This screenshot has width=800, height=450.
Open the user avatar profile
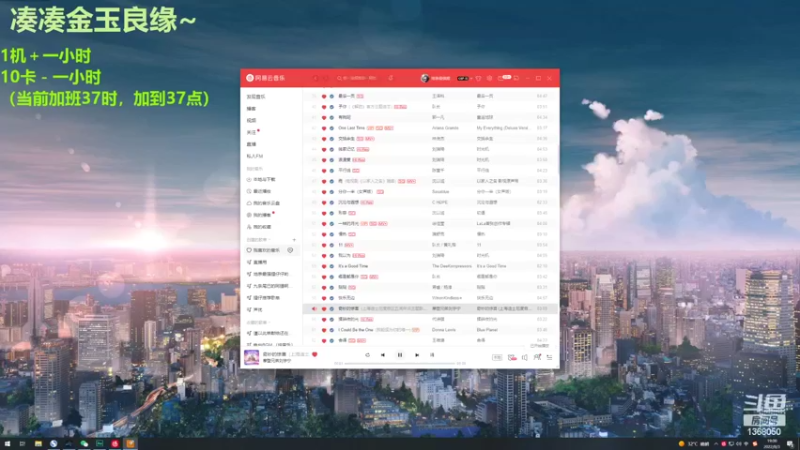pos(424,78)
